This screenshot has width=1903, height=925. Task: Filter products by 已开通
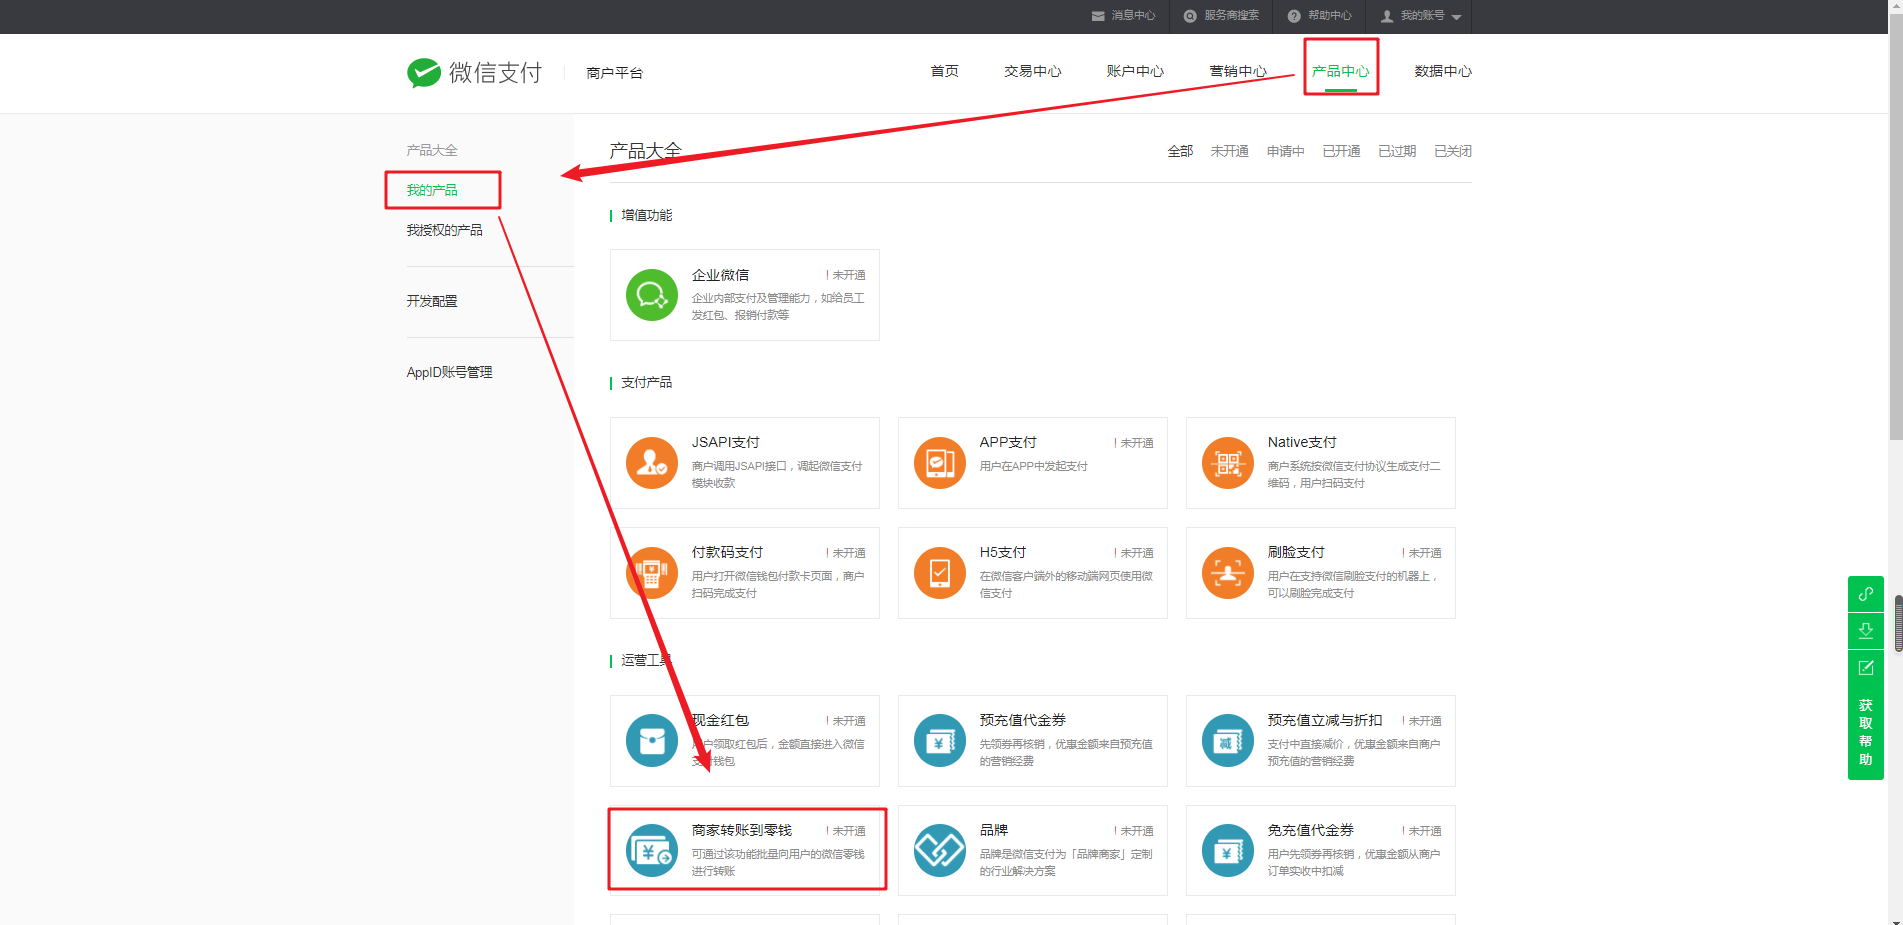click(x=1341, y=151)
